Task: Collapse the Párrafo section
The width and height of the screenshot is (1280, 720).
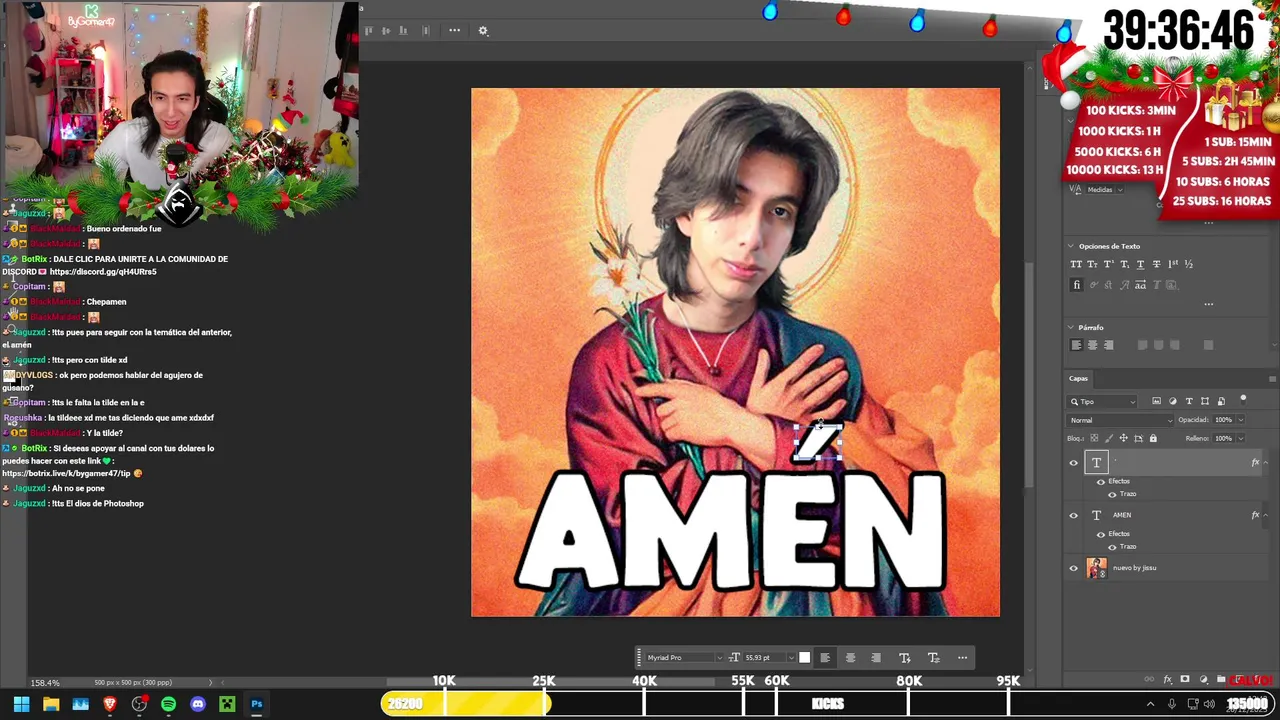Action: point(1071,327)
